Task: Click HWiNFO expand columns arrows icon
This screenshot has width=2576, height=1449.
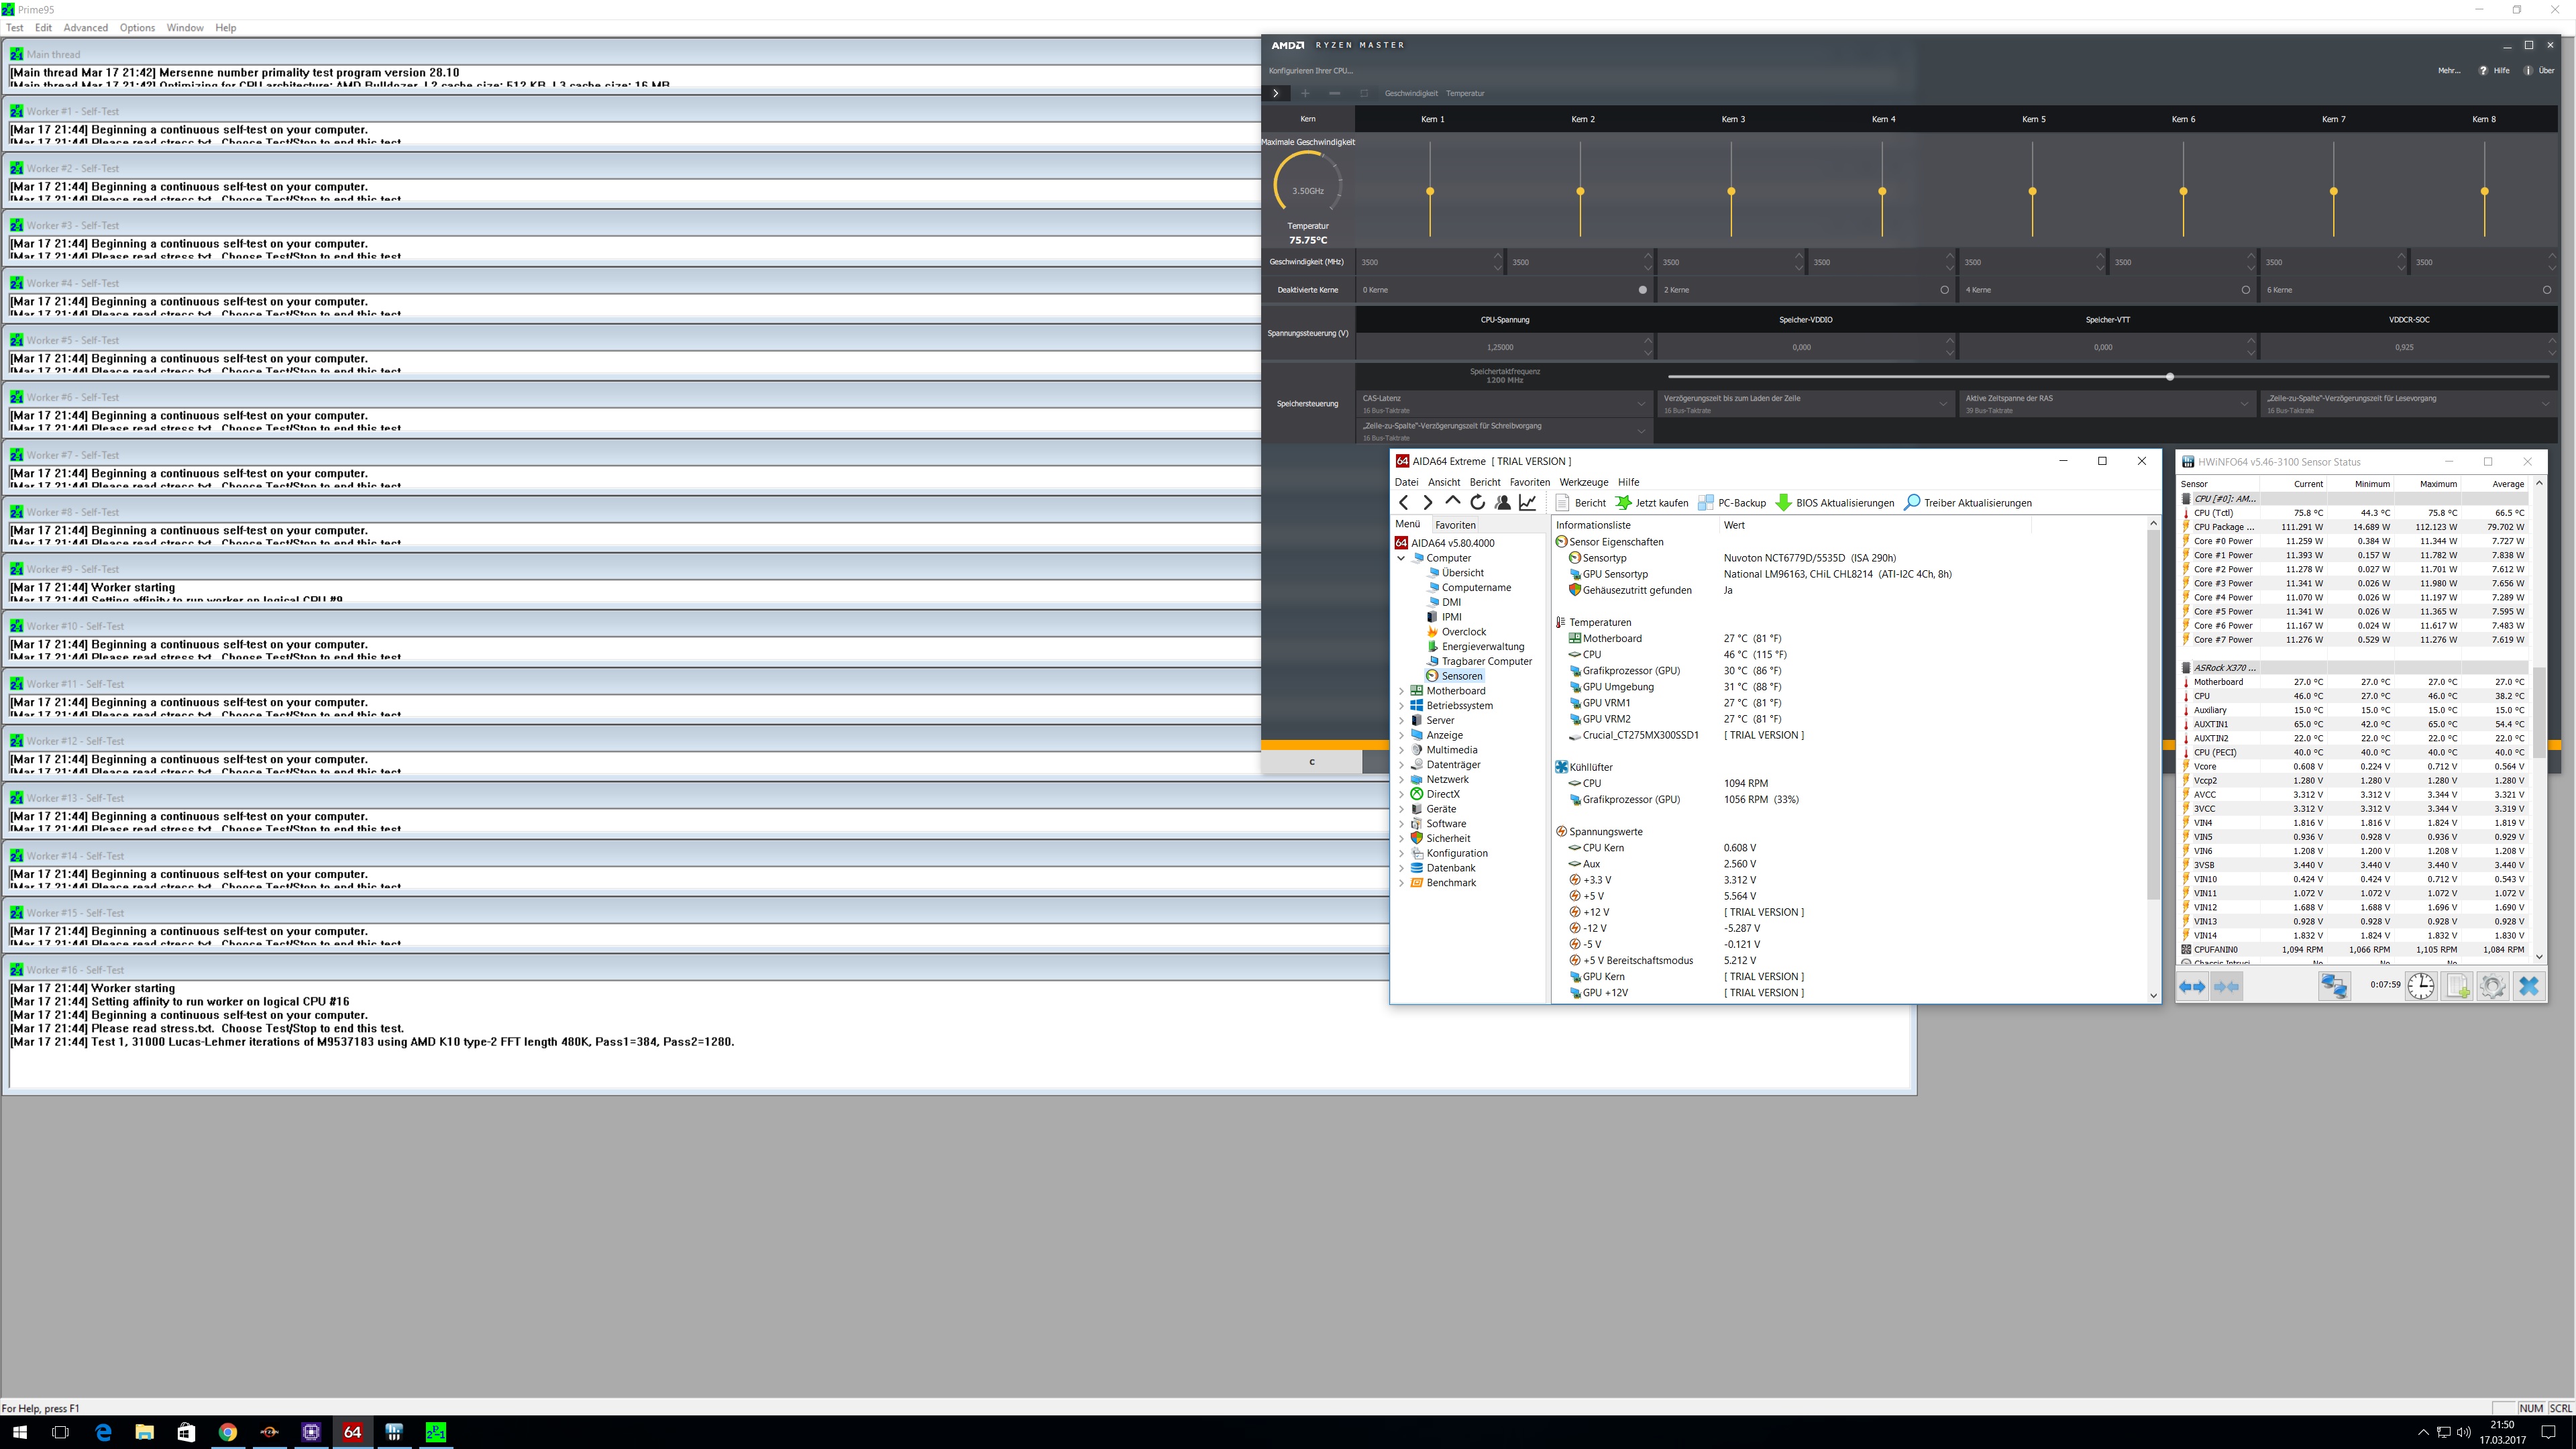Action: [x=2192, y=986]
